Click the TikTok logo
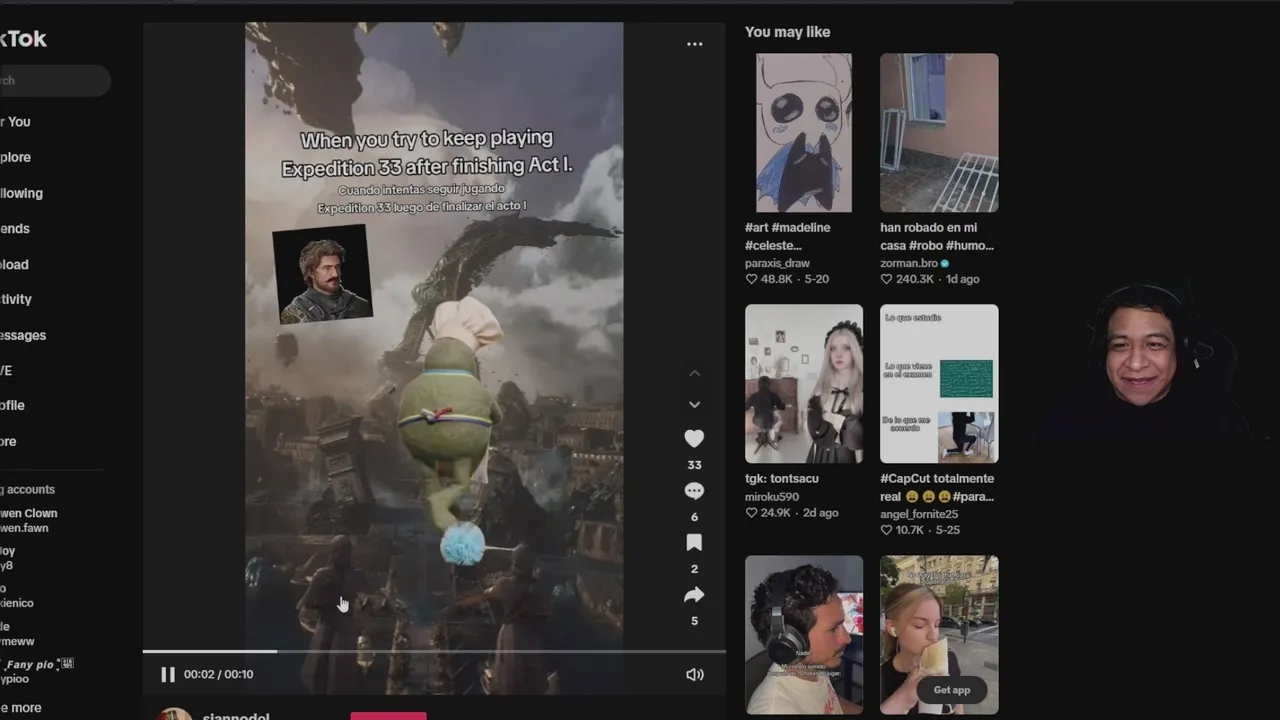1280x720 pixels. [23, 39]
